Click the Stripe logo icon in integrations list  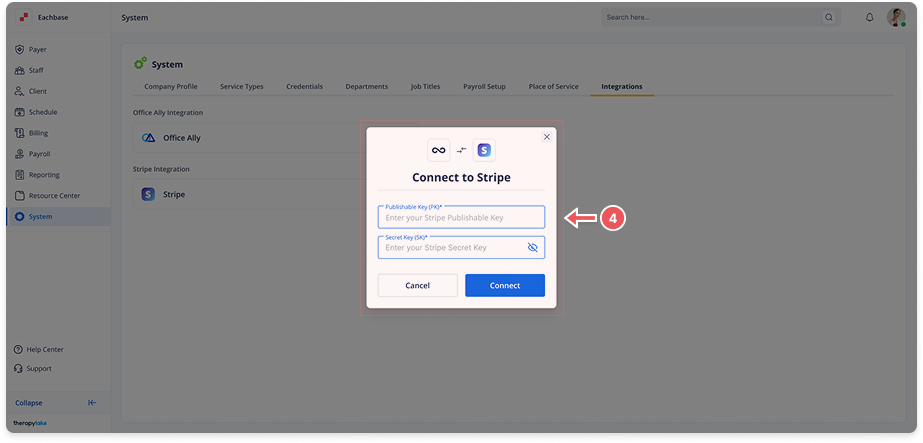coord(148,194)
